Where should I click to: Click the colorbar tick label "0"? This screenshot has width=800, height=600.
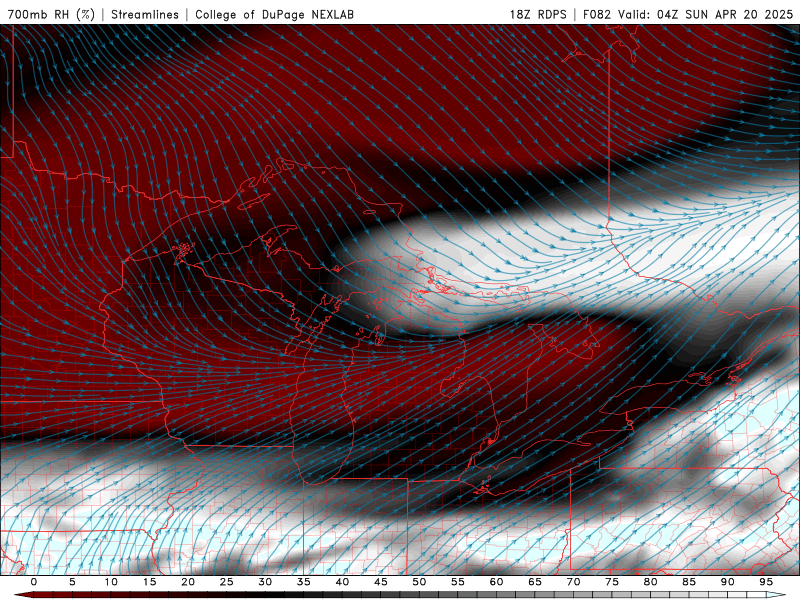34,582
